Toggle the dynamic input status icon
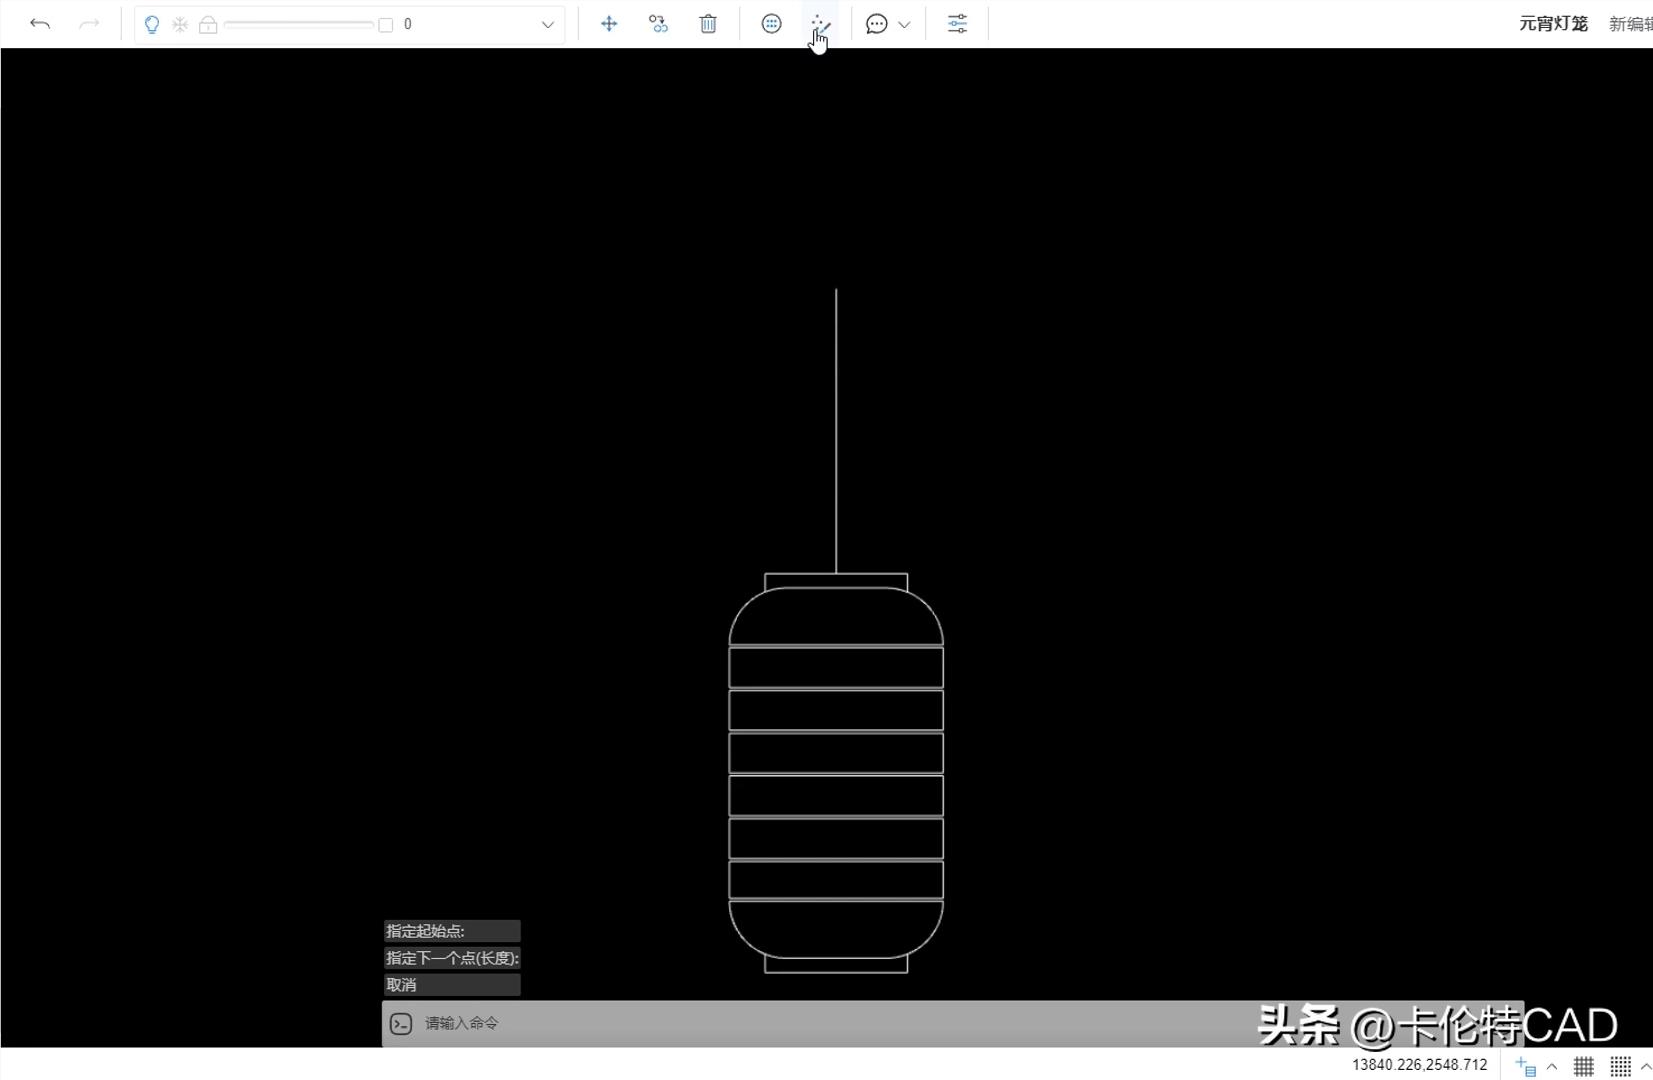The width and height of the screenshot is (1653, 1080). point(1526,1066)
